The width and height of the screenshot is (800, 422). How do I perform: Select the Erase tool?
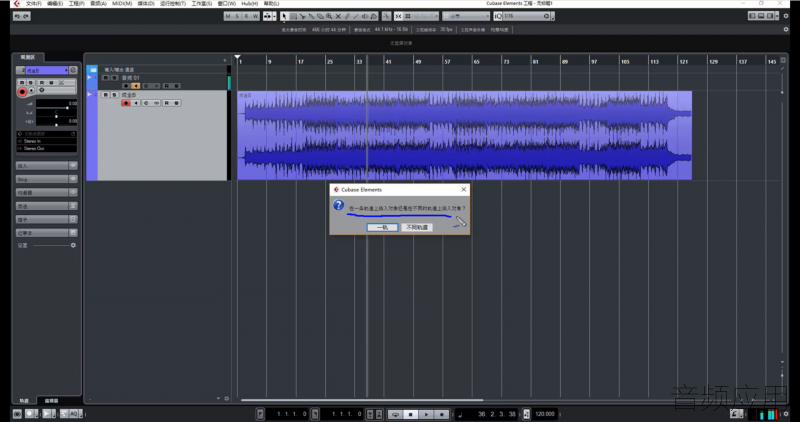(x=320, y=16)
